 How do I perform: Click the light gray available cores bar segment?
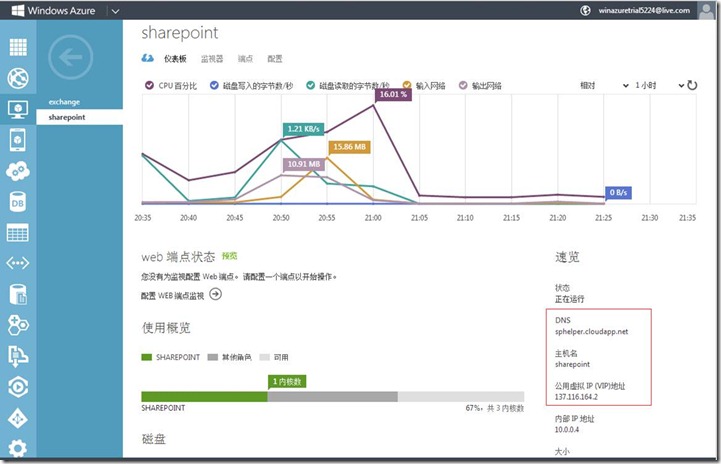pos(461,396)
